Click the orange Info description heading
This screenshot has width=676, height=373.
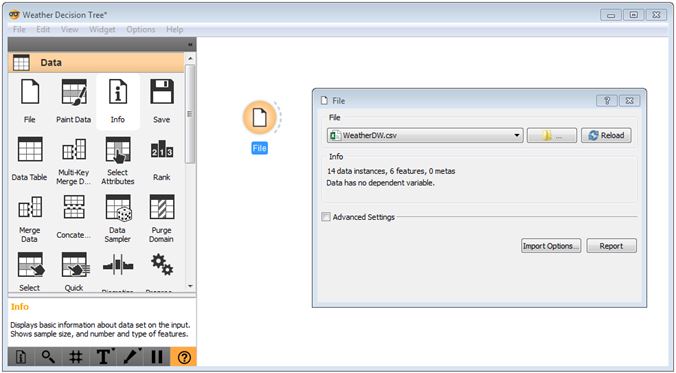(20, 307)
